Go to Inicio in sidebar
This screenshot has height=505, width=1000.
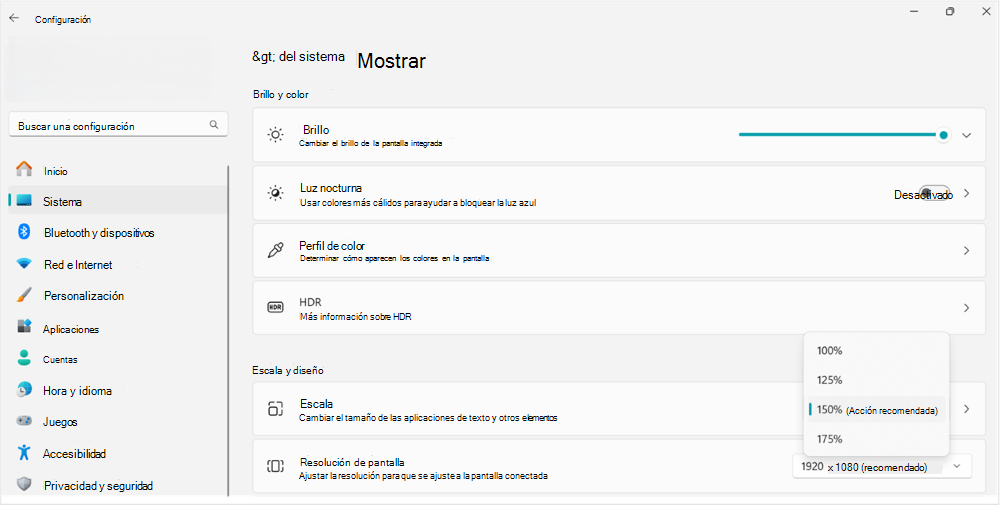point(118,170)
